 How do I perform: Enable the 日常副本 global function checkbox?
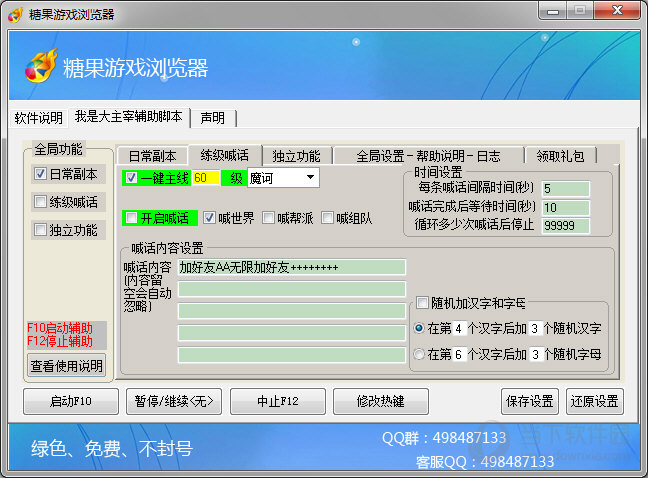[x=40, y=174]
